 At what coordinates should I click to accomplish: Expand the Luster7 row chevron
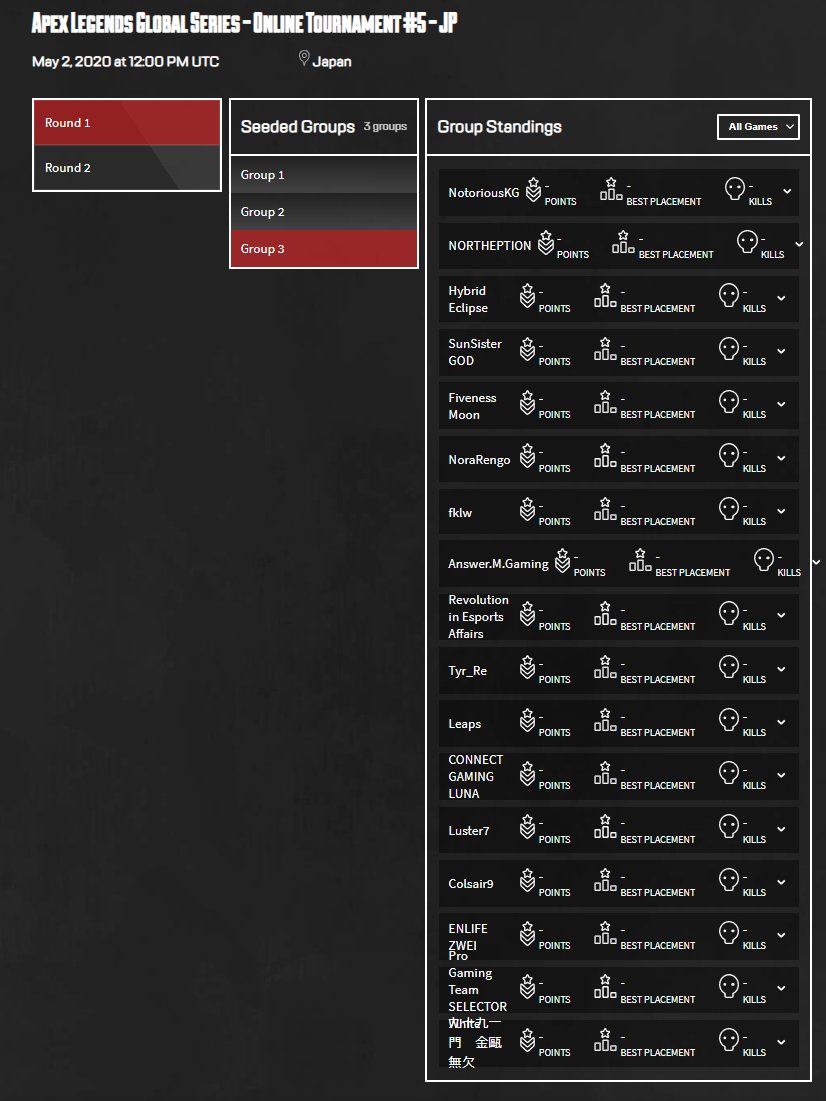click(781, 829)
